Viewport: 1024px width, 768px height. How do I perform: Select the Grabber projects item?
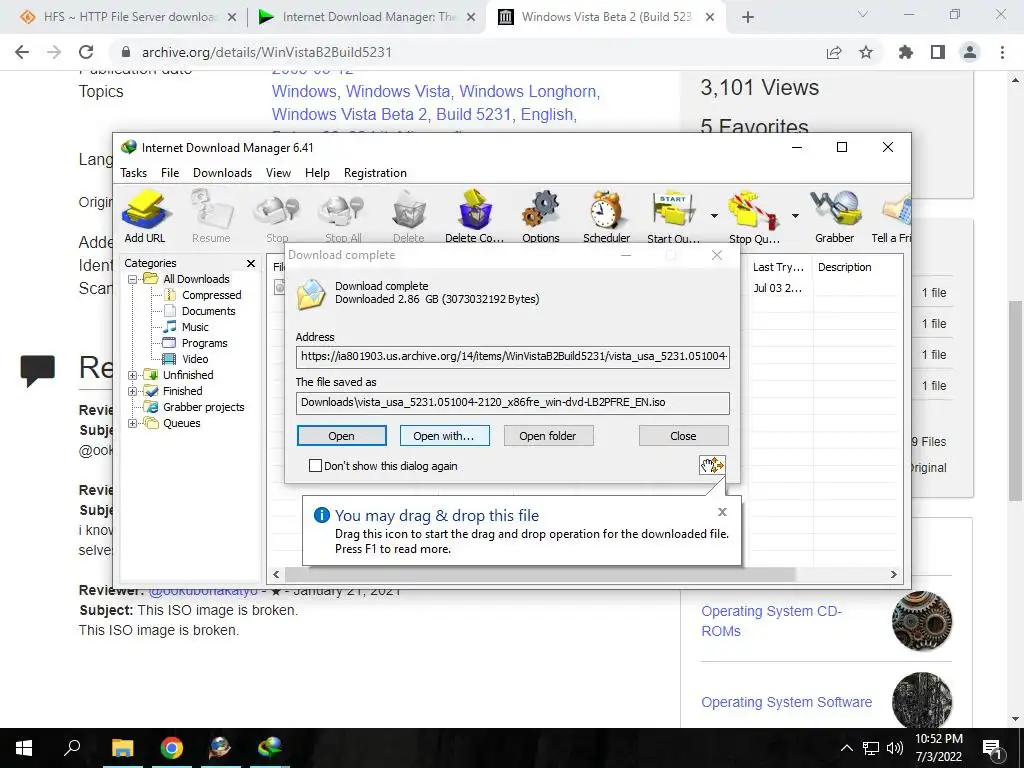click(x=203, y=407)
